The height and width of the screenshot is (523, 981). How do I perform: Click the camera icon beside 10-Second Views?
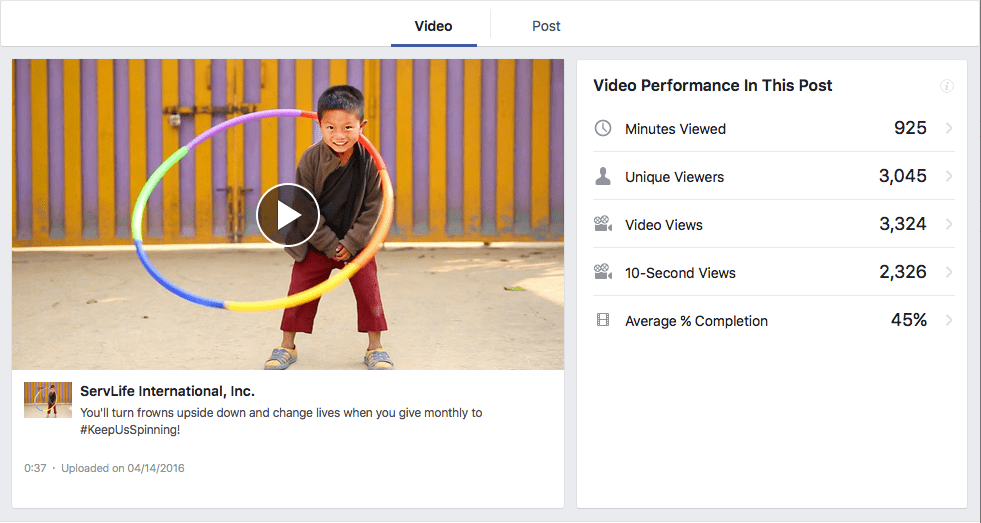coord(603,273)
